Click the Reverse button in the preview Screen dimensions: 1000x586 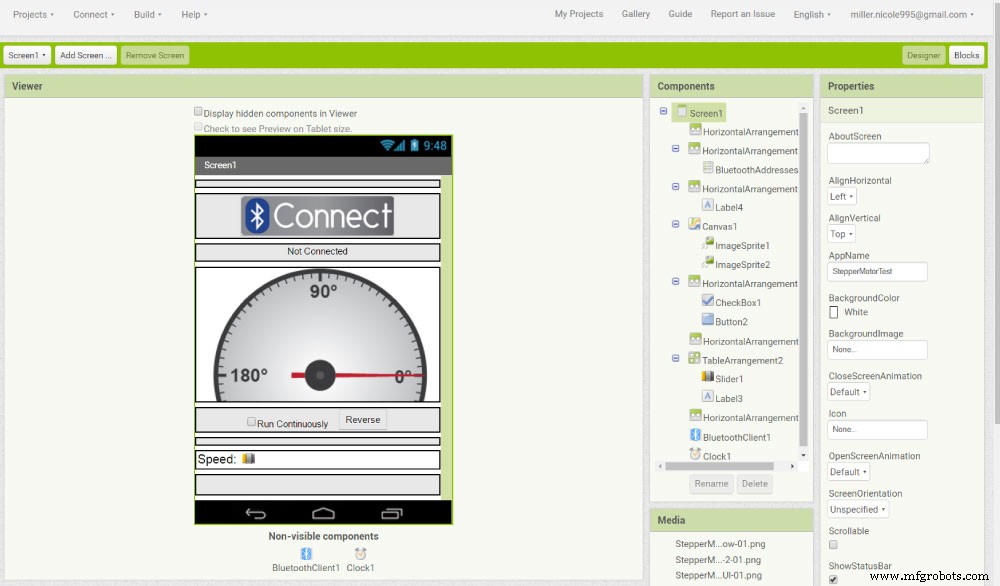[x=362, y=420]
